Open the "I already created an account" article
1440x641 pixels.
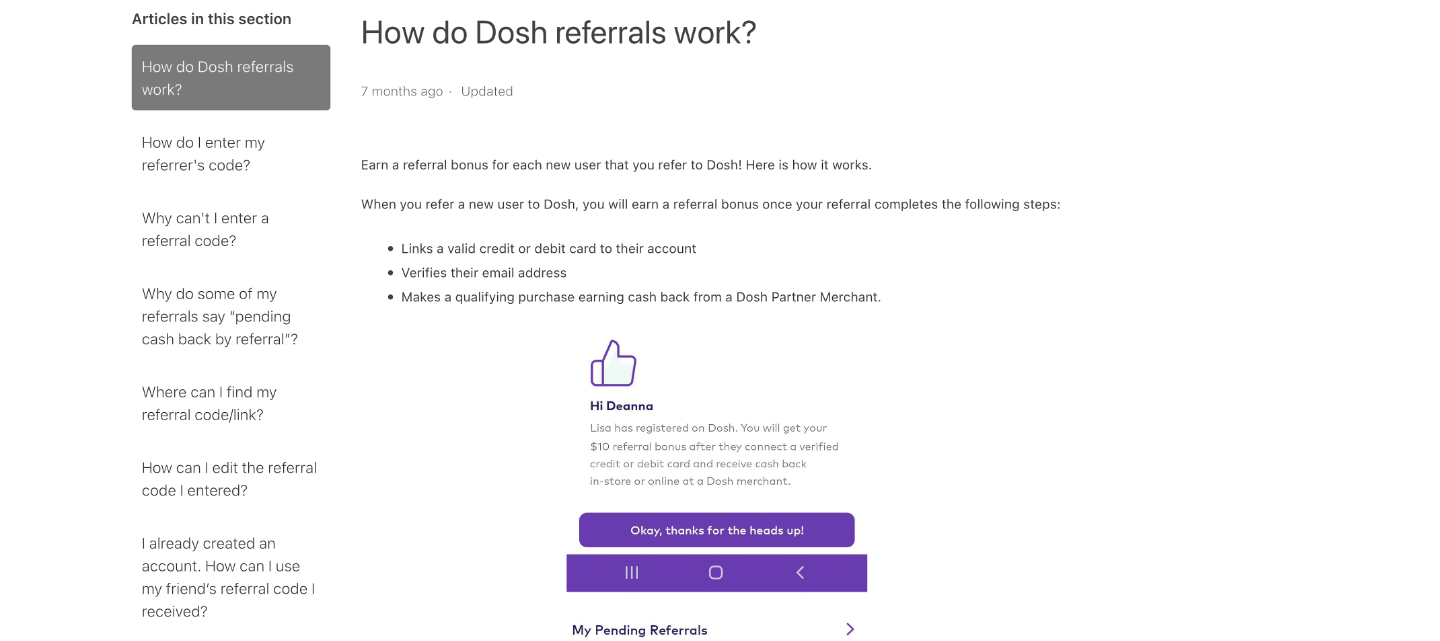tap(228, 577)
